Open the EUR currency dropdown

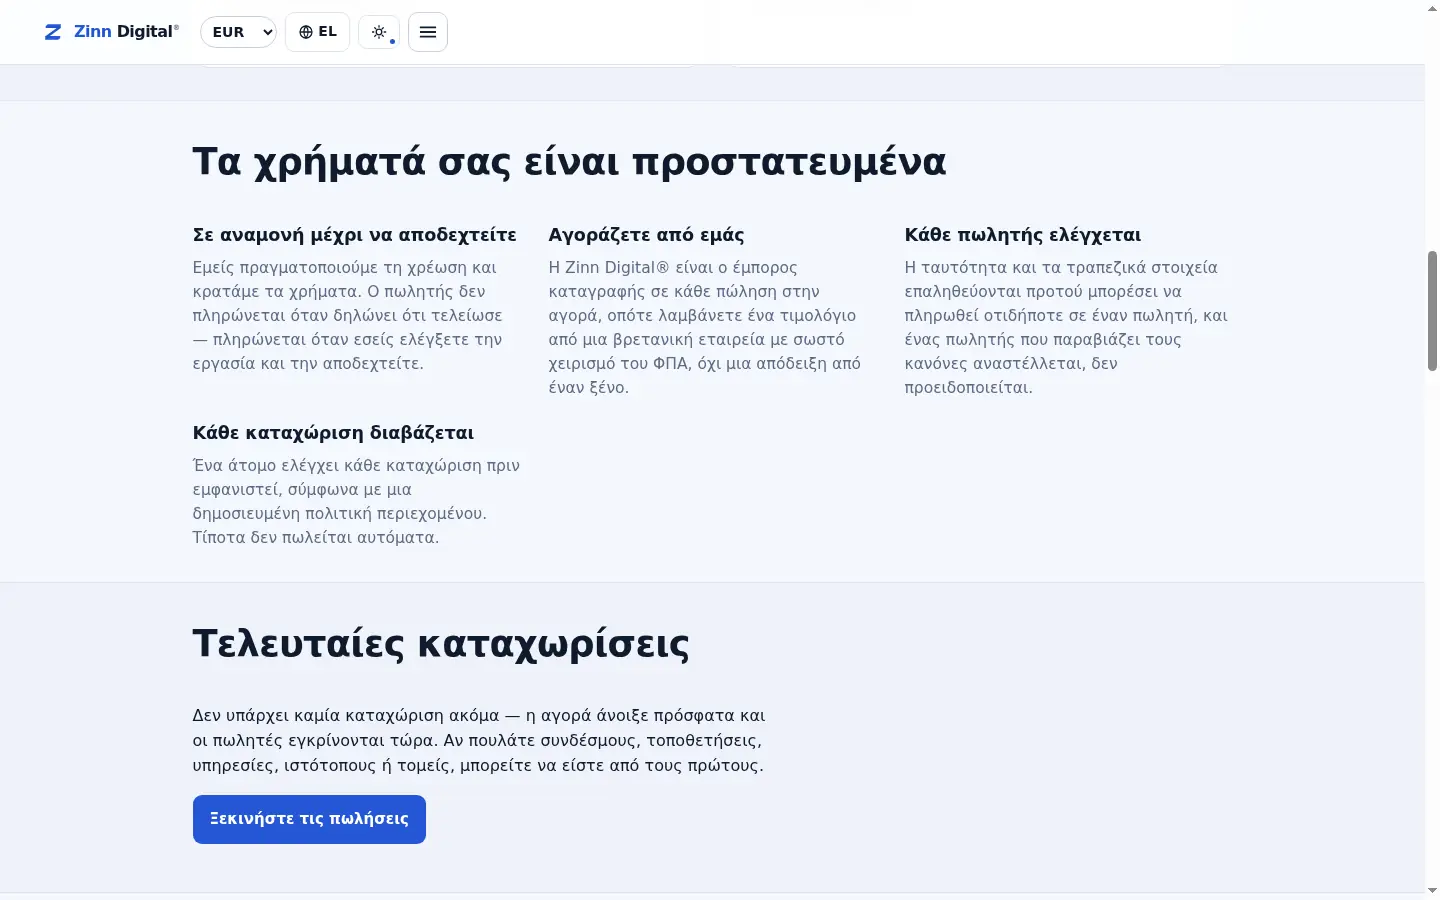coord(238,32)
